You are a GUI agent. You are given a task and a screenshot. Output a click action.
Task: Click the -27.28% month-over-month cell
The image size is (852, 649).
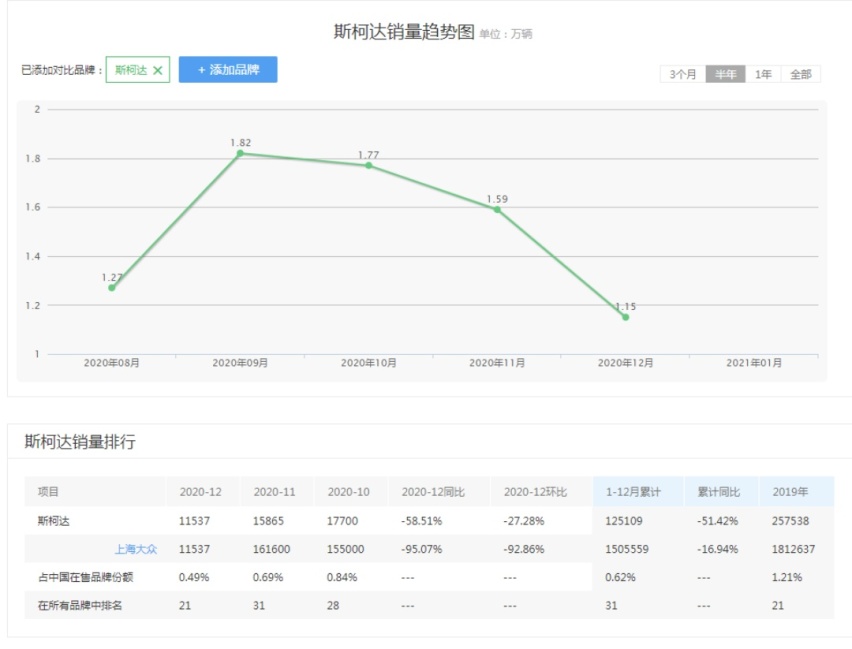pyautogui.click(x=524, y=521)
